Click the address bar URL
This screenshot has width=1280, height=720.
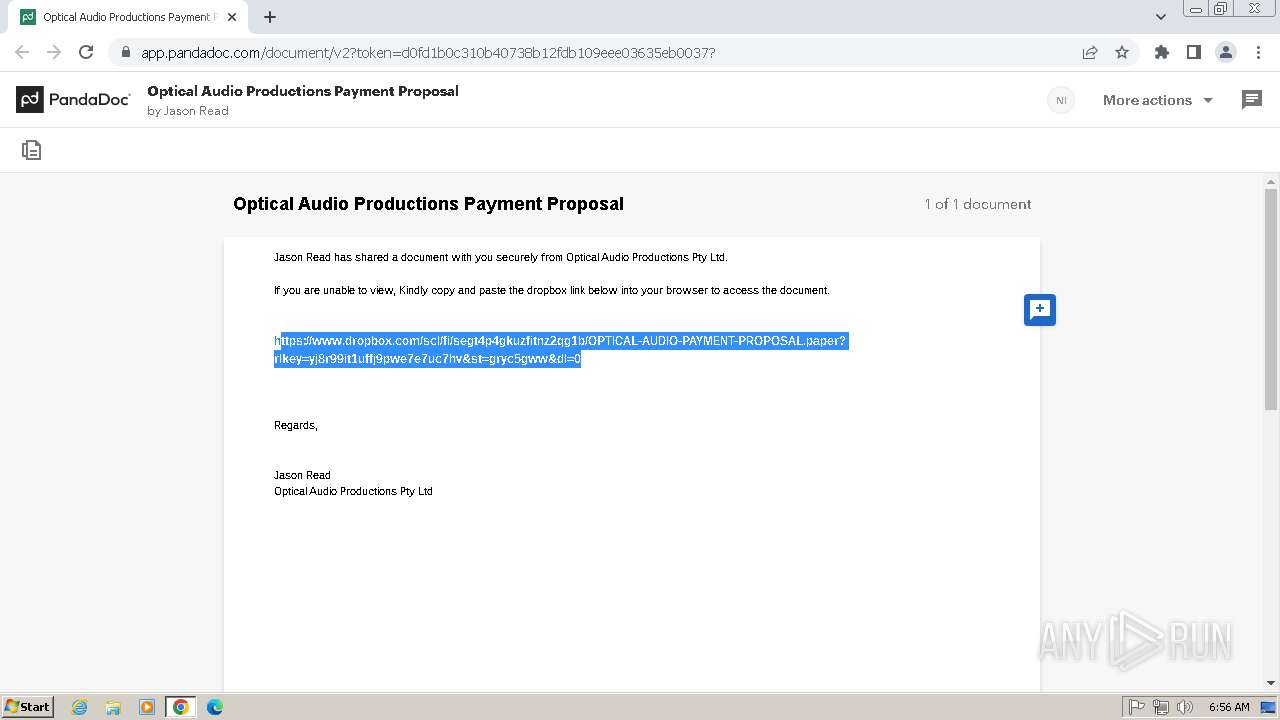428,53
